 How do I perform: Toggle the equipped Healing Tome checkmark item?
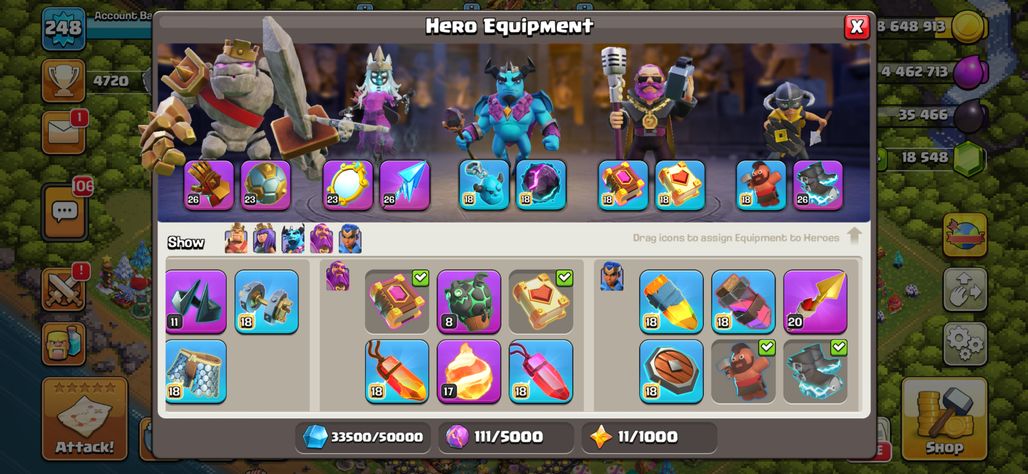541,302
